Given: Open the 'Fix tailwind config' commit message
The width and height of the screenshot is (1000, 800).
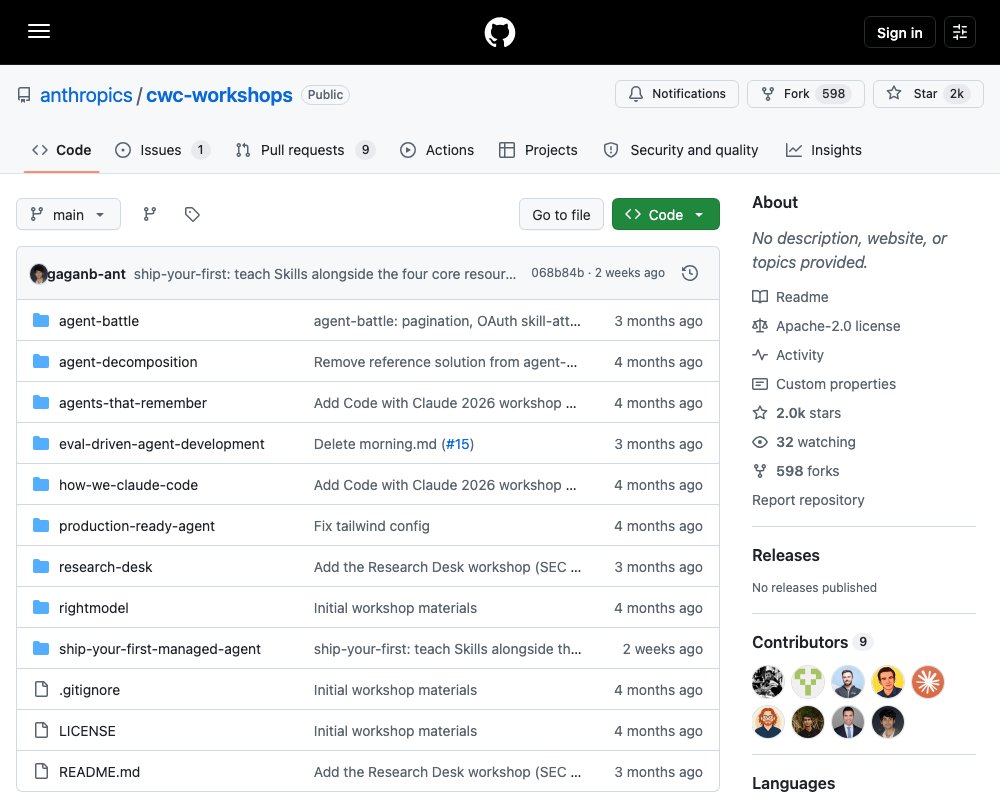Looking at the screenshot, I should tap(372, 526).
